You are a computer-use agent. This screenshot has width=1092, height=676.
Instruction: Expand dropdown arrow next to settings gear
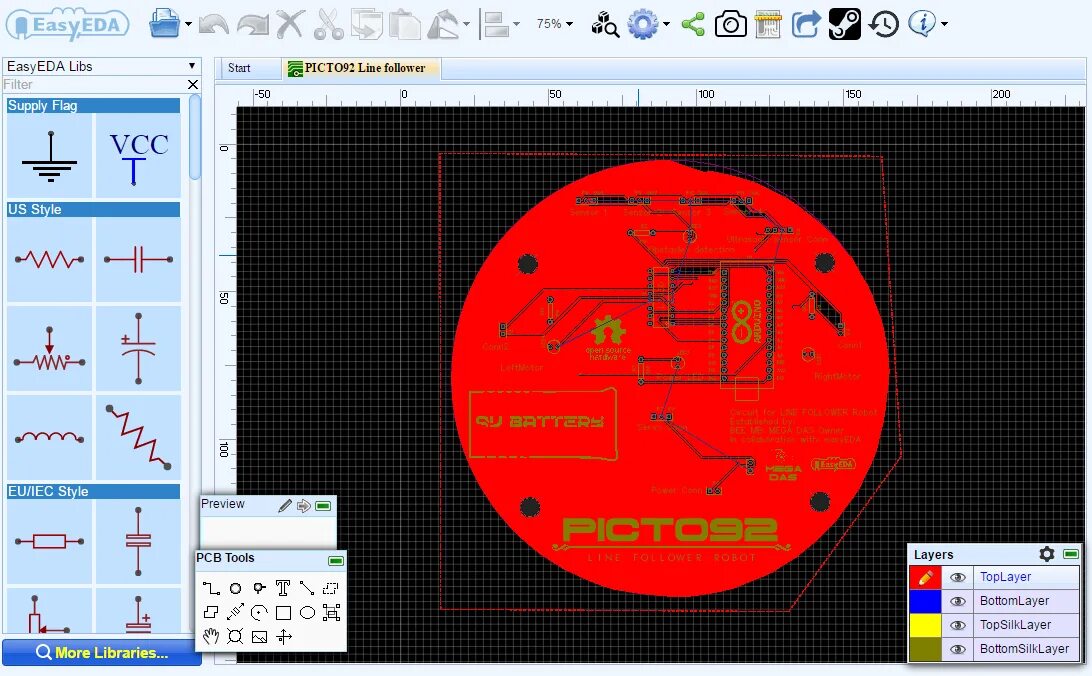(x=666, y=24)
